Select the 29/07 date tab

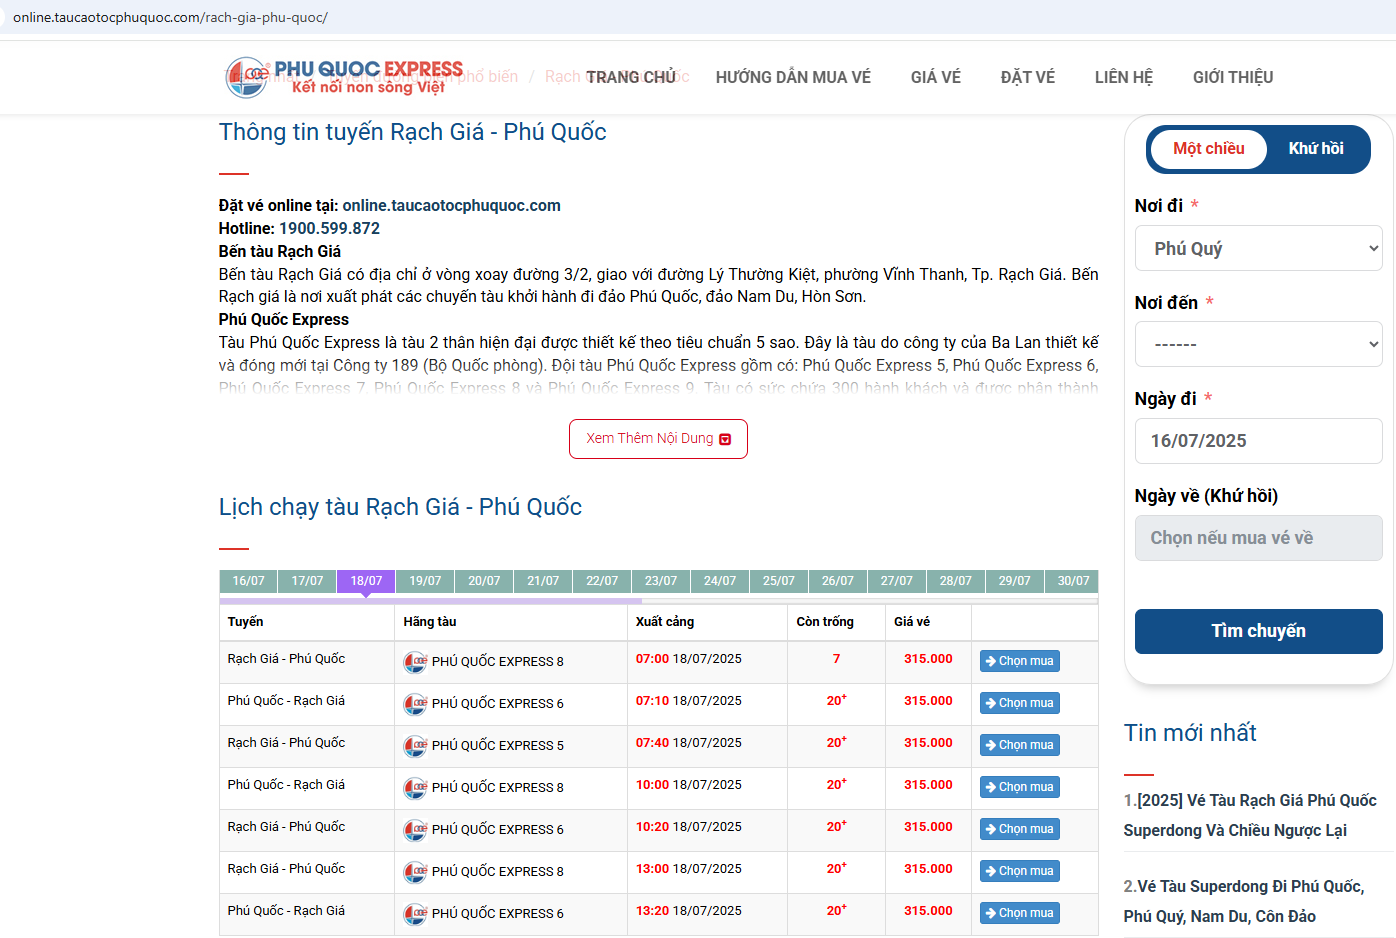(x=1015, y=581)
